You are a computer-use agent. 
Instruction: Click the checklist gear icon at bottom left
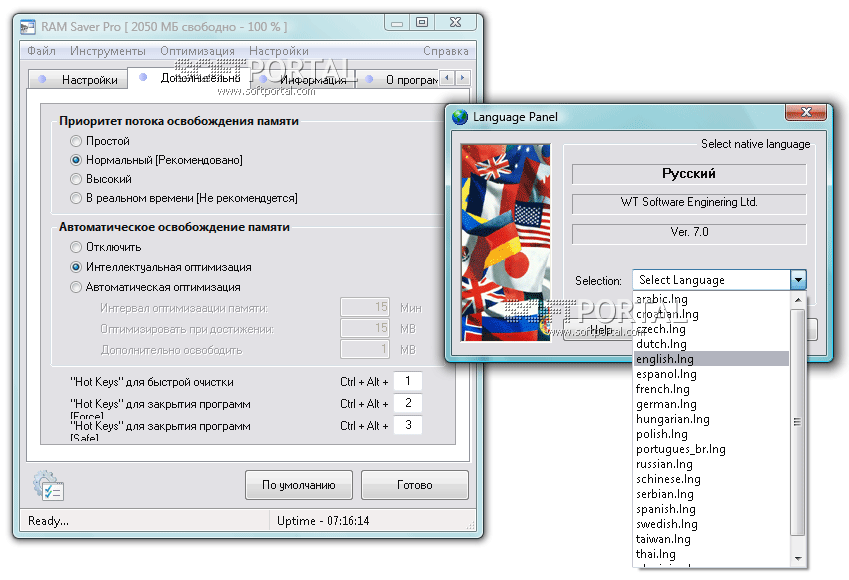48,485
